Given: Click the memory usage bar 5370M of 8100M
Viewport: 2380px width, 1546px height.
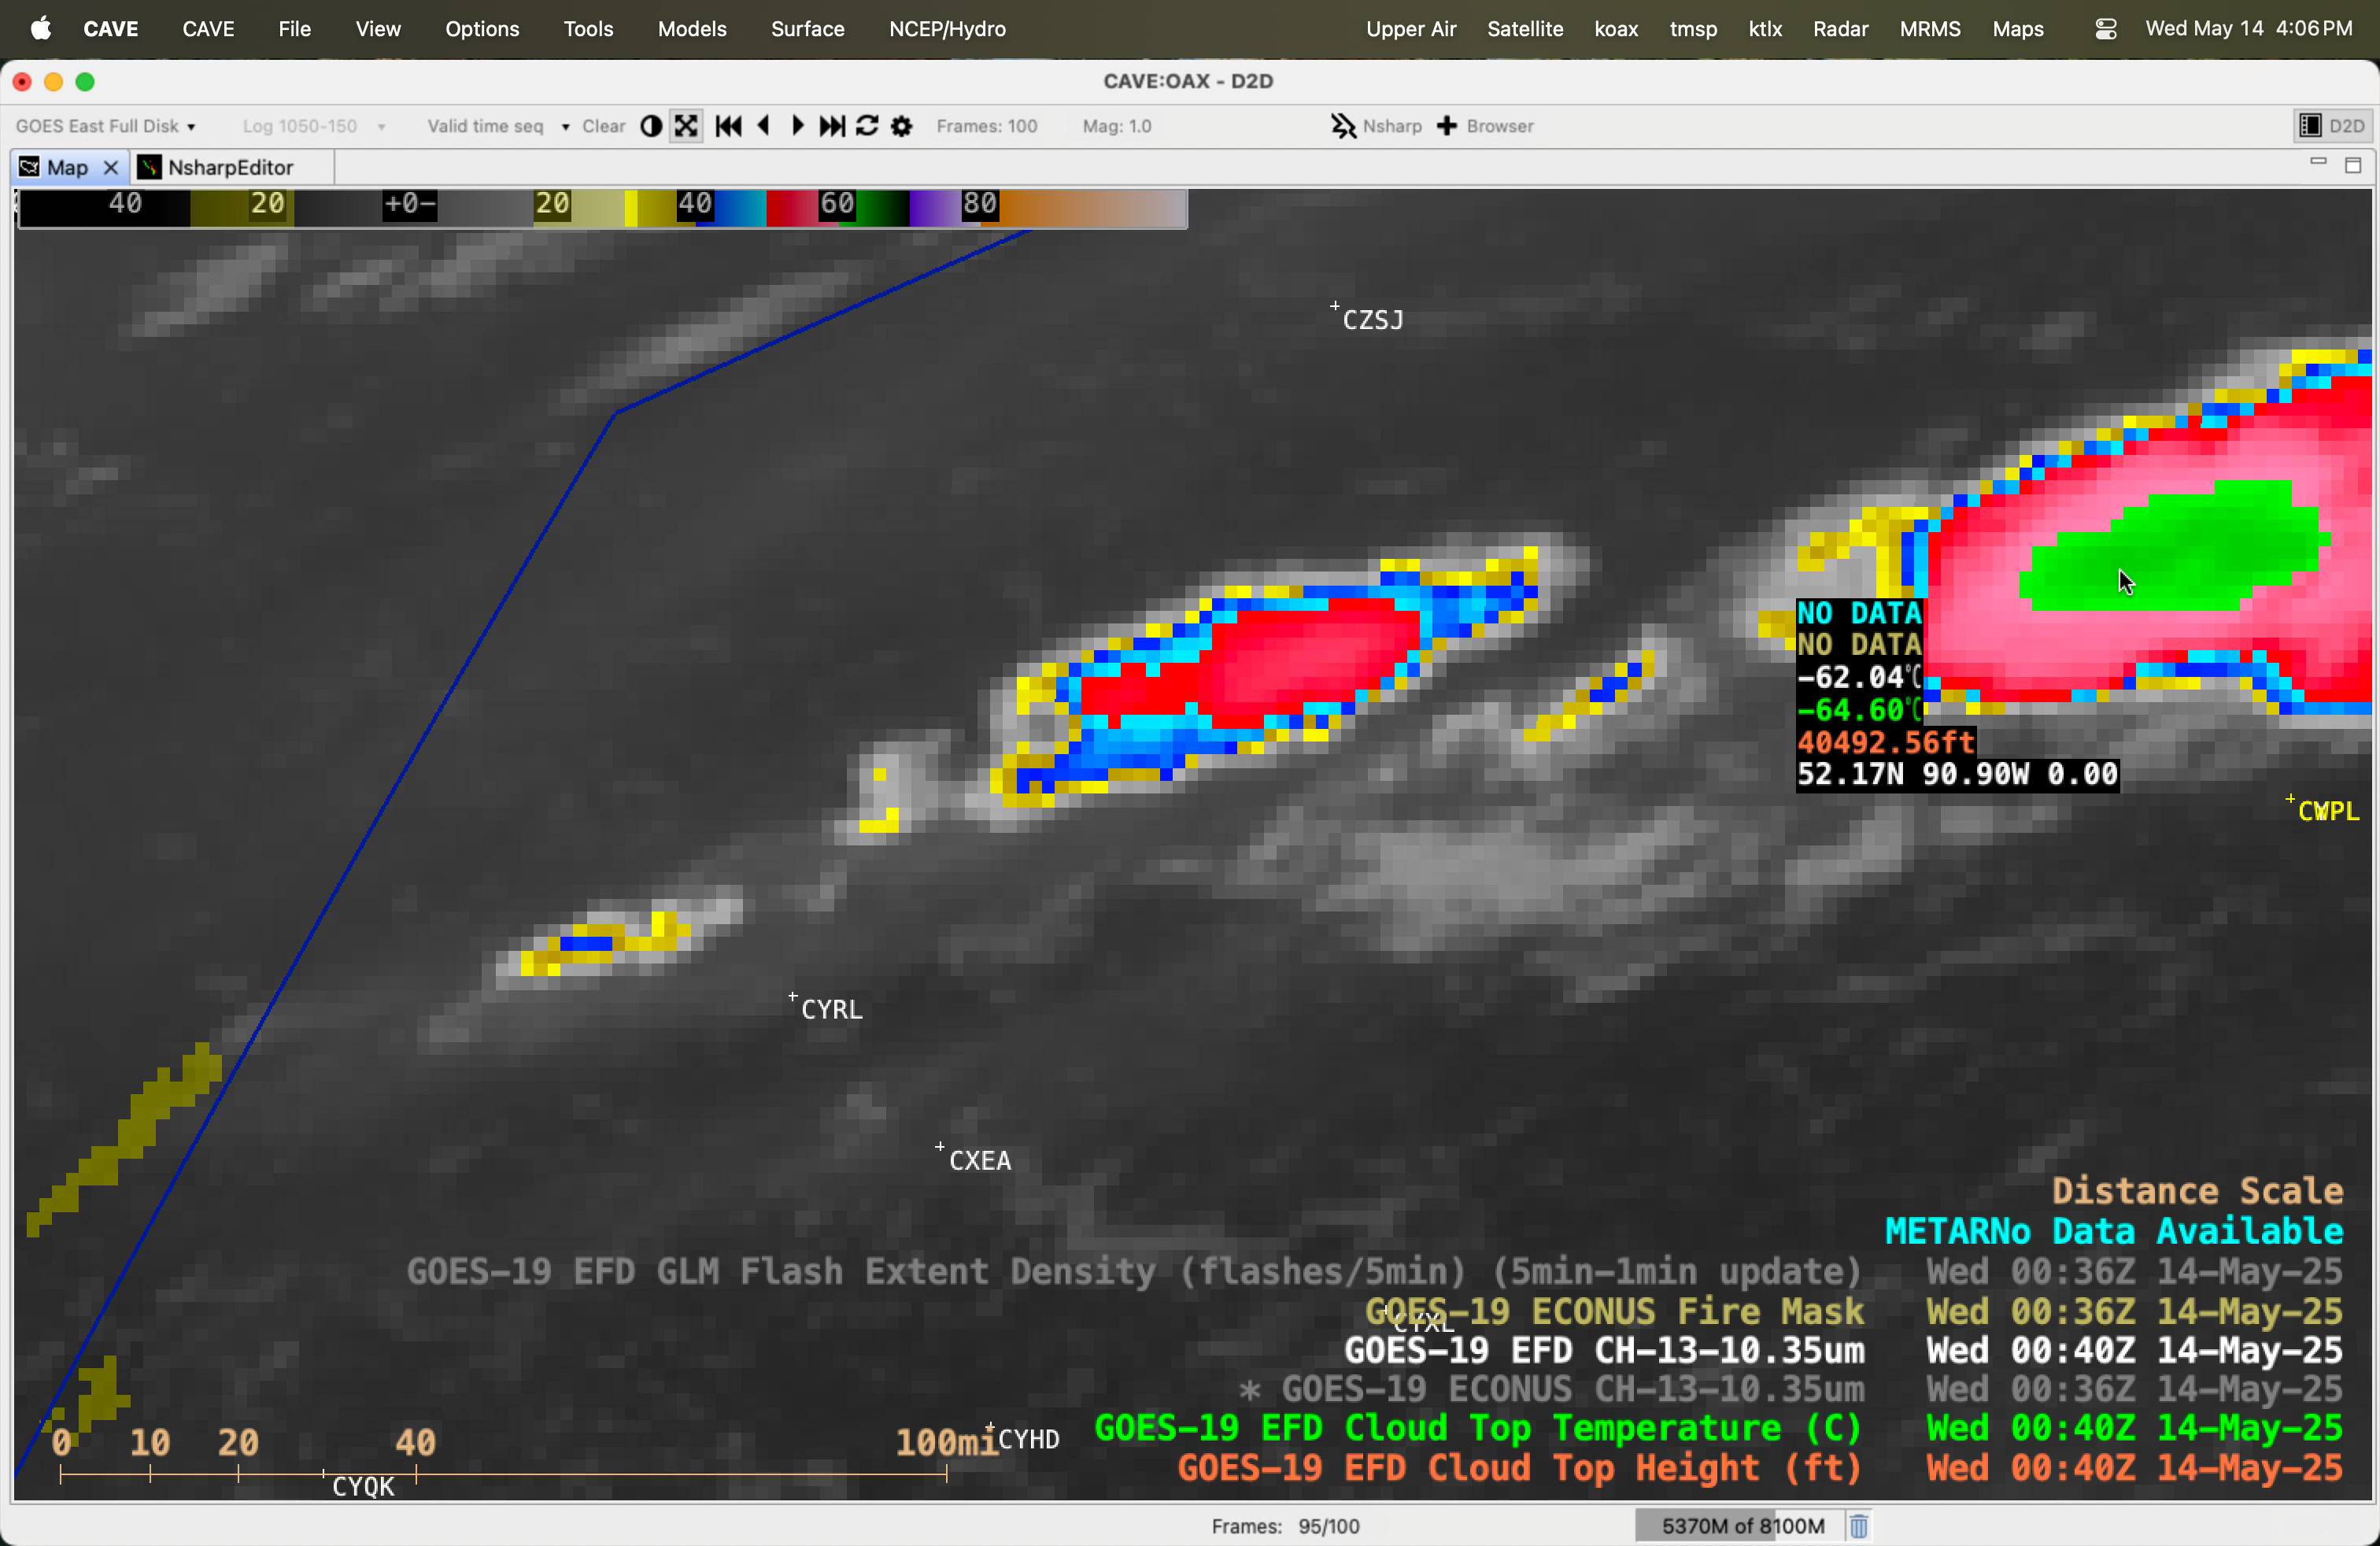Looking at the screenshot, I should (x=1741, y=1526).
